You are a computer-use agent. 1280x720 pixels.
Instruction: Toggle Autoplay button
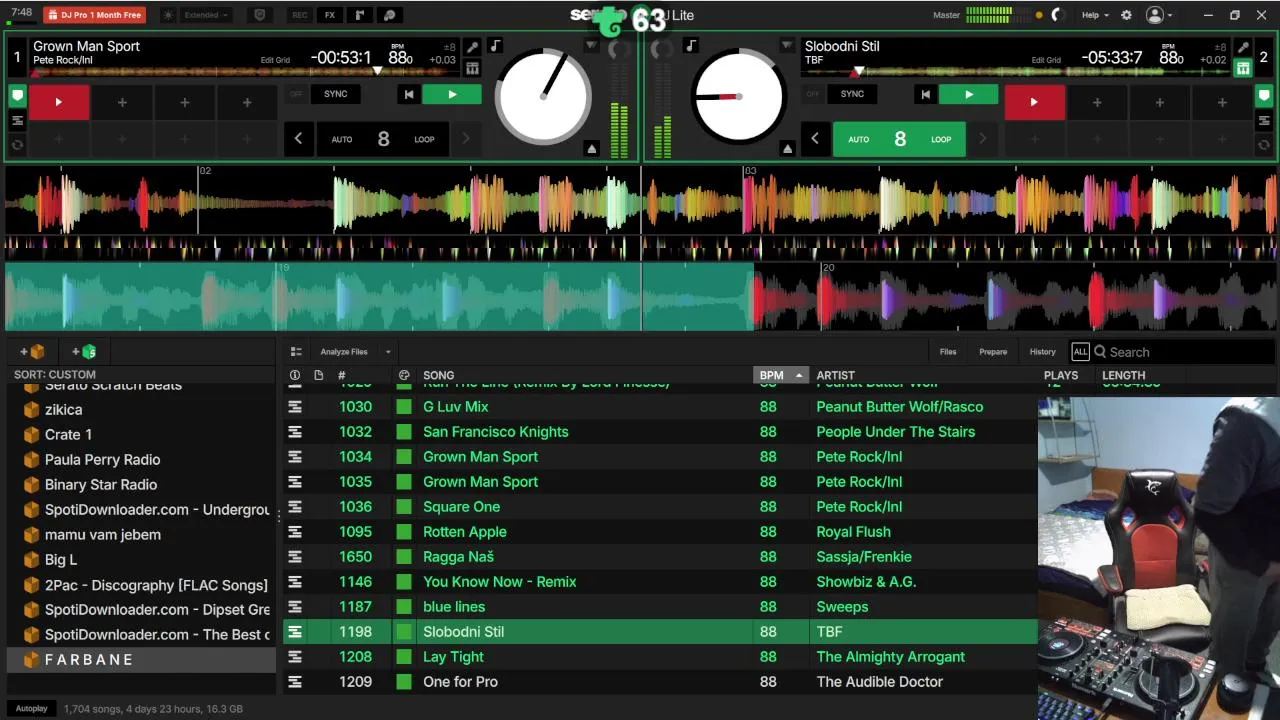point(31,709)
